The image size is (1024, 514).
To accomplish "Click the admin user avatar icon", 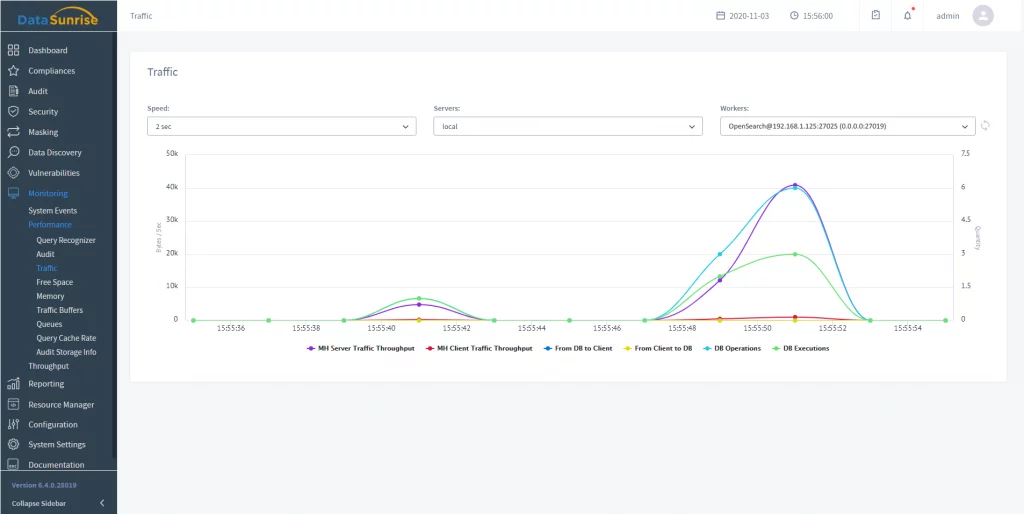I will coord(983,16).
